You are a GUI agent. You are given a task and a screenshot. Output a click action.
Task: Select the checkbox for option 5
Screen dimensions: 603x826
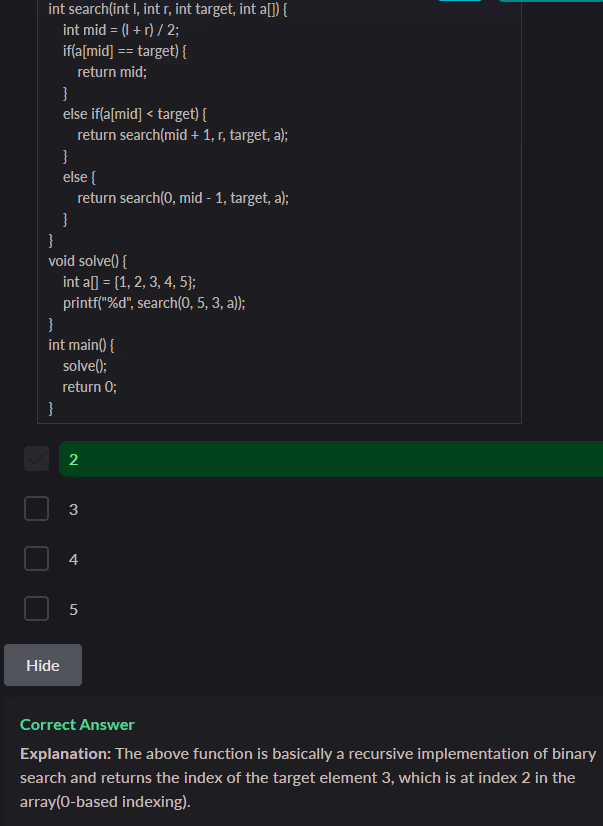coord(37,608)
